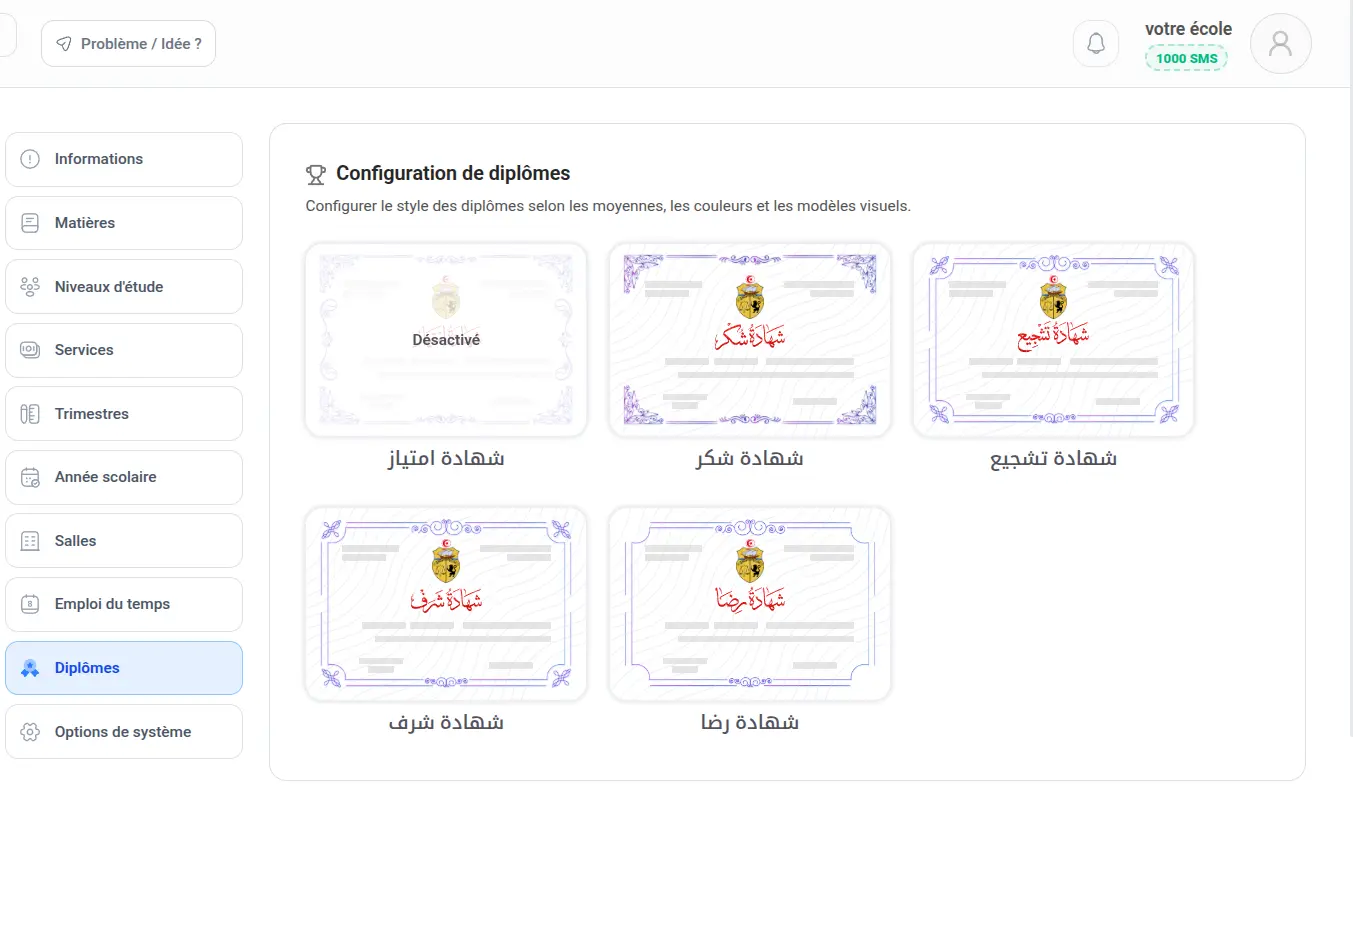Click the 1000 SMS badge
Screen dimensions: 1353x930
coord(1186,58)
